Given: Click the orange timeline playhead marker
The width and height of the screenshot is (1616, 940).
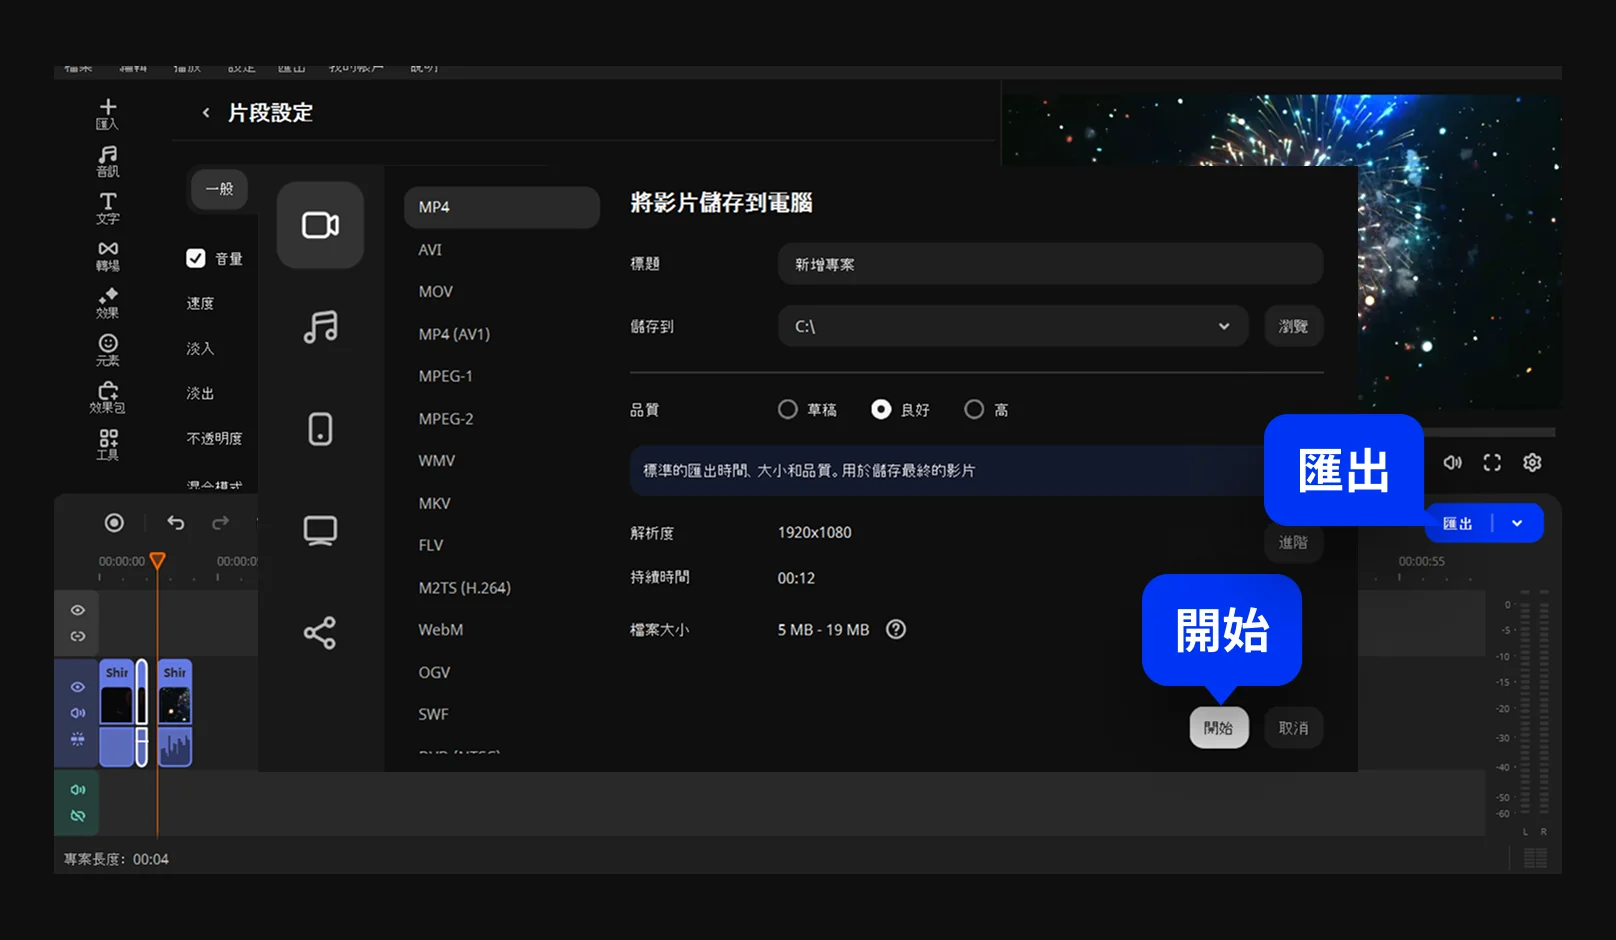Looking at the screenshot, I should [157, 560].
